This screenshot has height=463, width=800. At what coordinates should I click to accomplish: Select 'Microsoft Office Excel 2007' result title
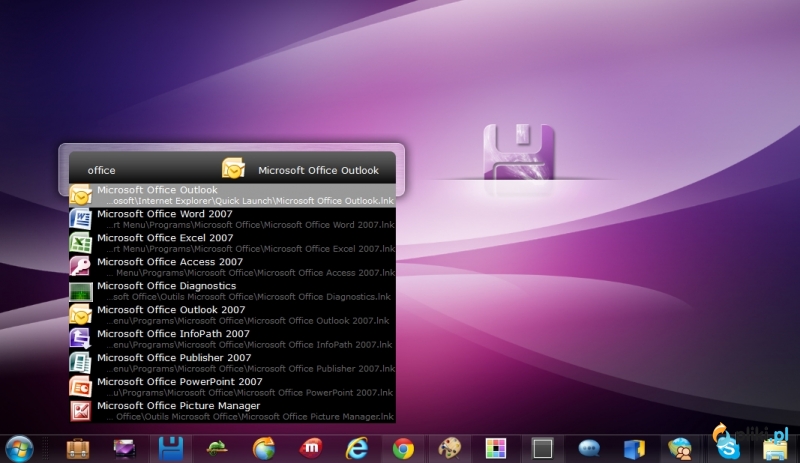coord(165,238)
